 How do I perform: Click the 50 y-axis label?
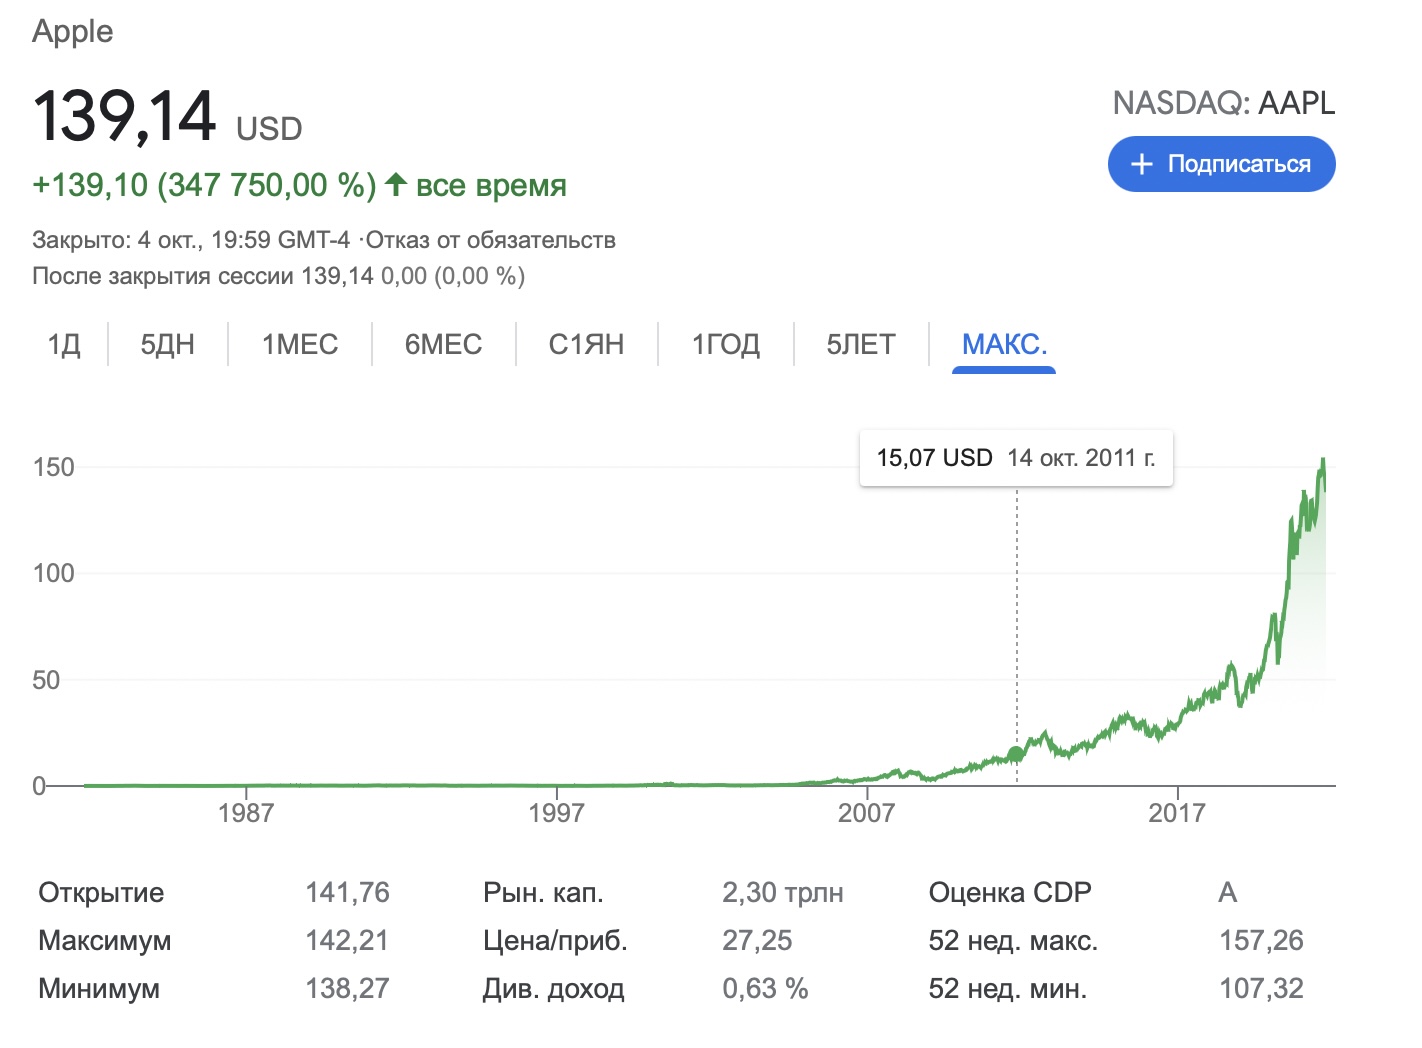[x=46, y=680]
